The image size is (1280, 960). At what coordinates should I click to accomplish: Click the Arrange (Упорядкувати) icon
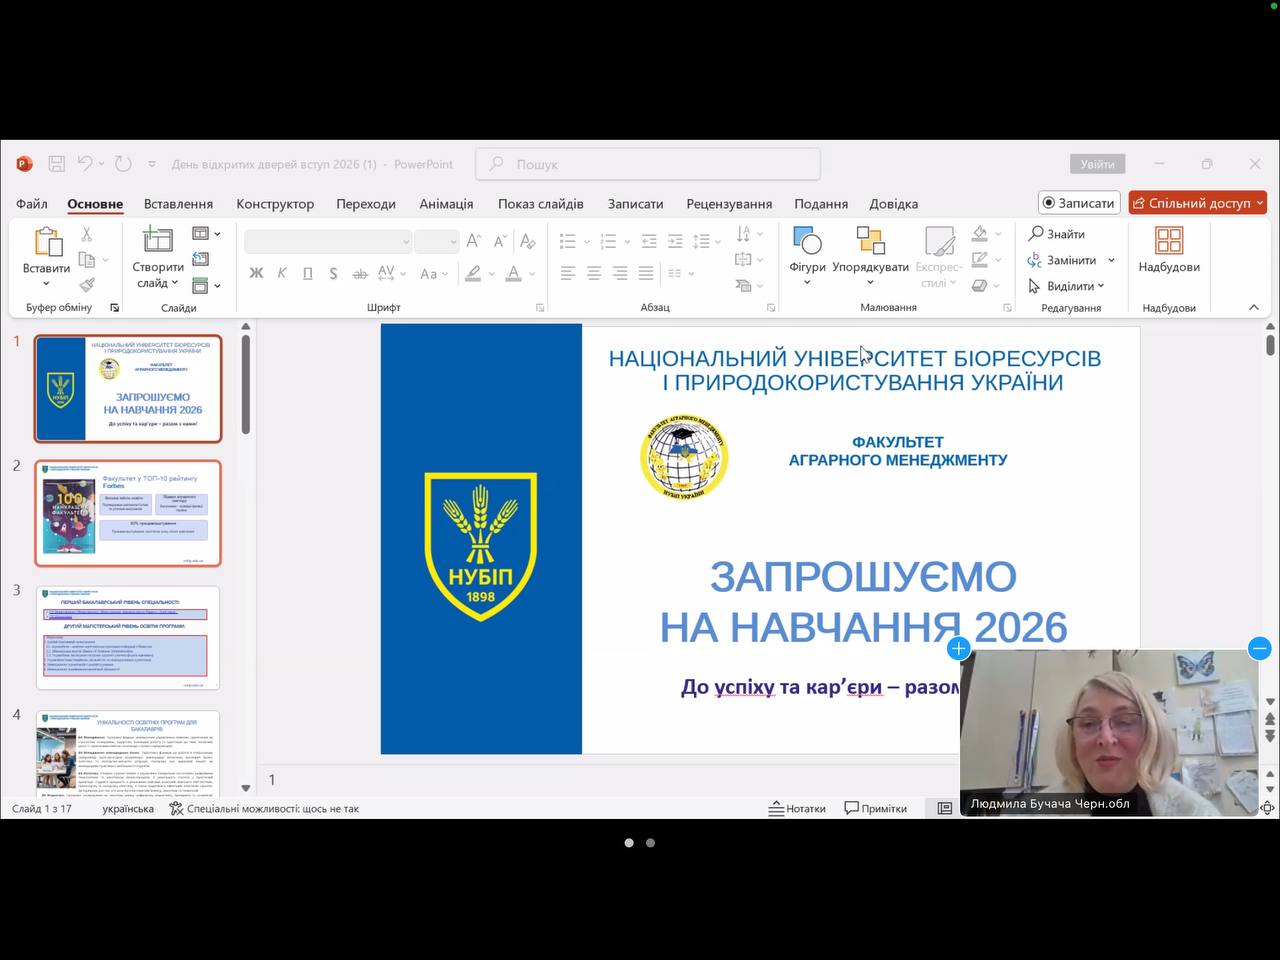click(x=870, y=242)
